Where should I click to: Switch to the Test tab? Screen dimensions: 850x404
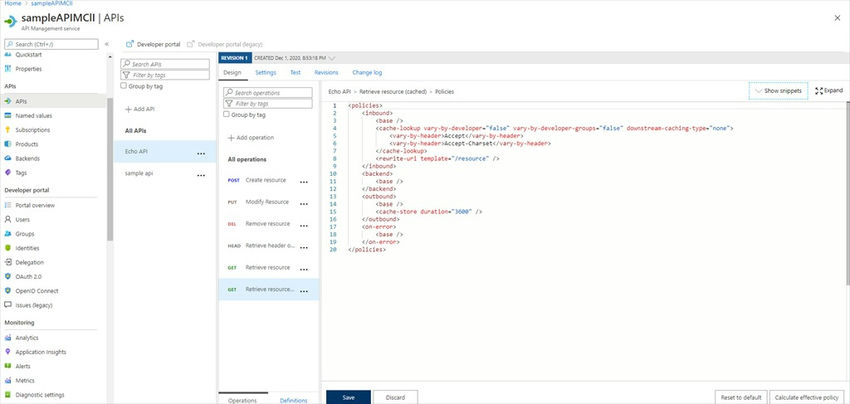tap(295, 72)
